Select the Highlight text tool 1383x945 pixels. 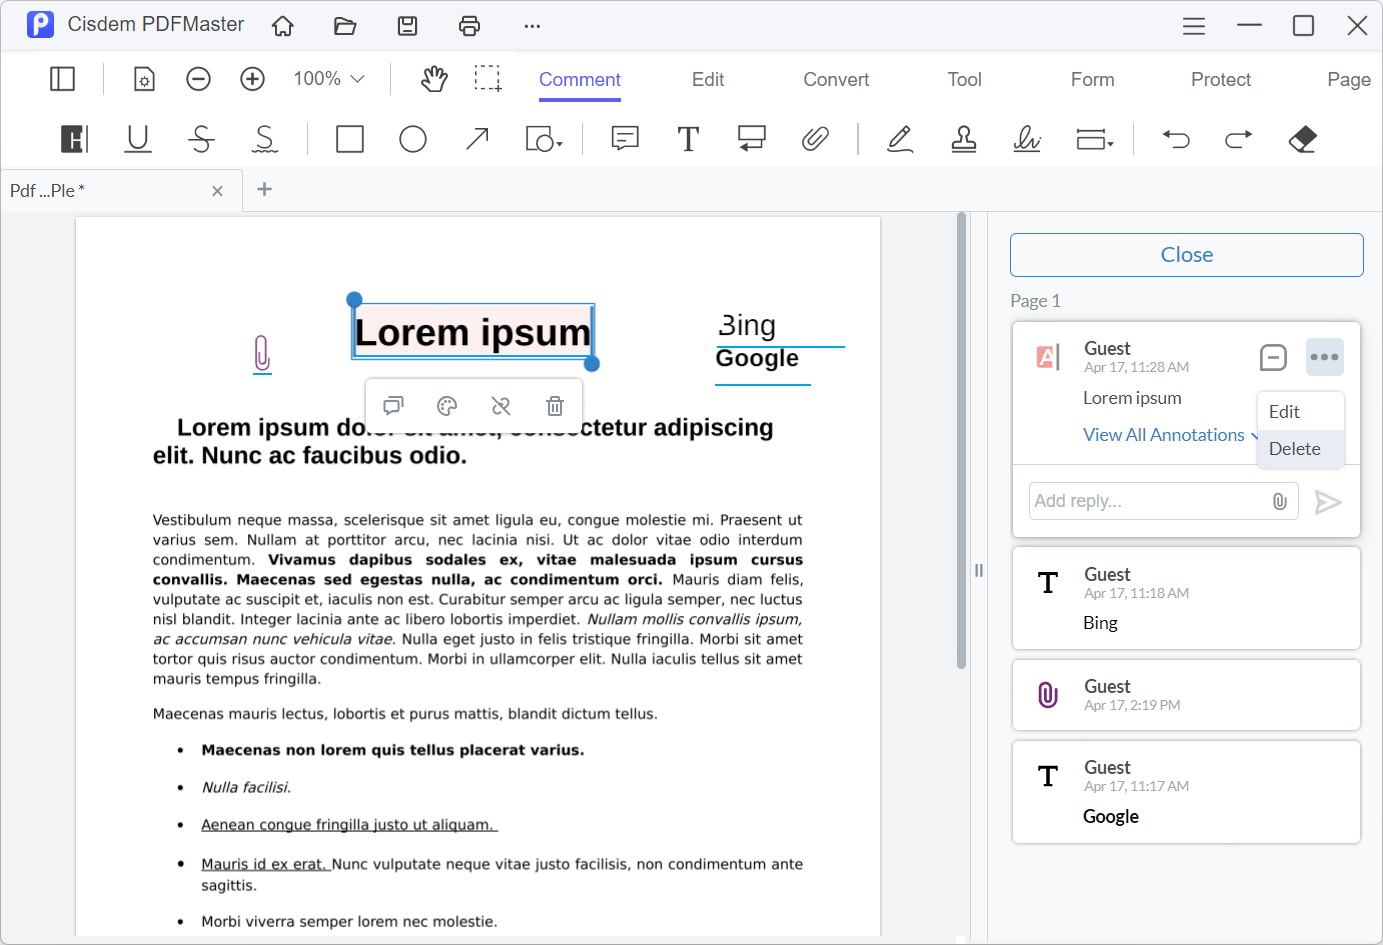coord(74,139)
